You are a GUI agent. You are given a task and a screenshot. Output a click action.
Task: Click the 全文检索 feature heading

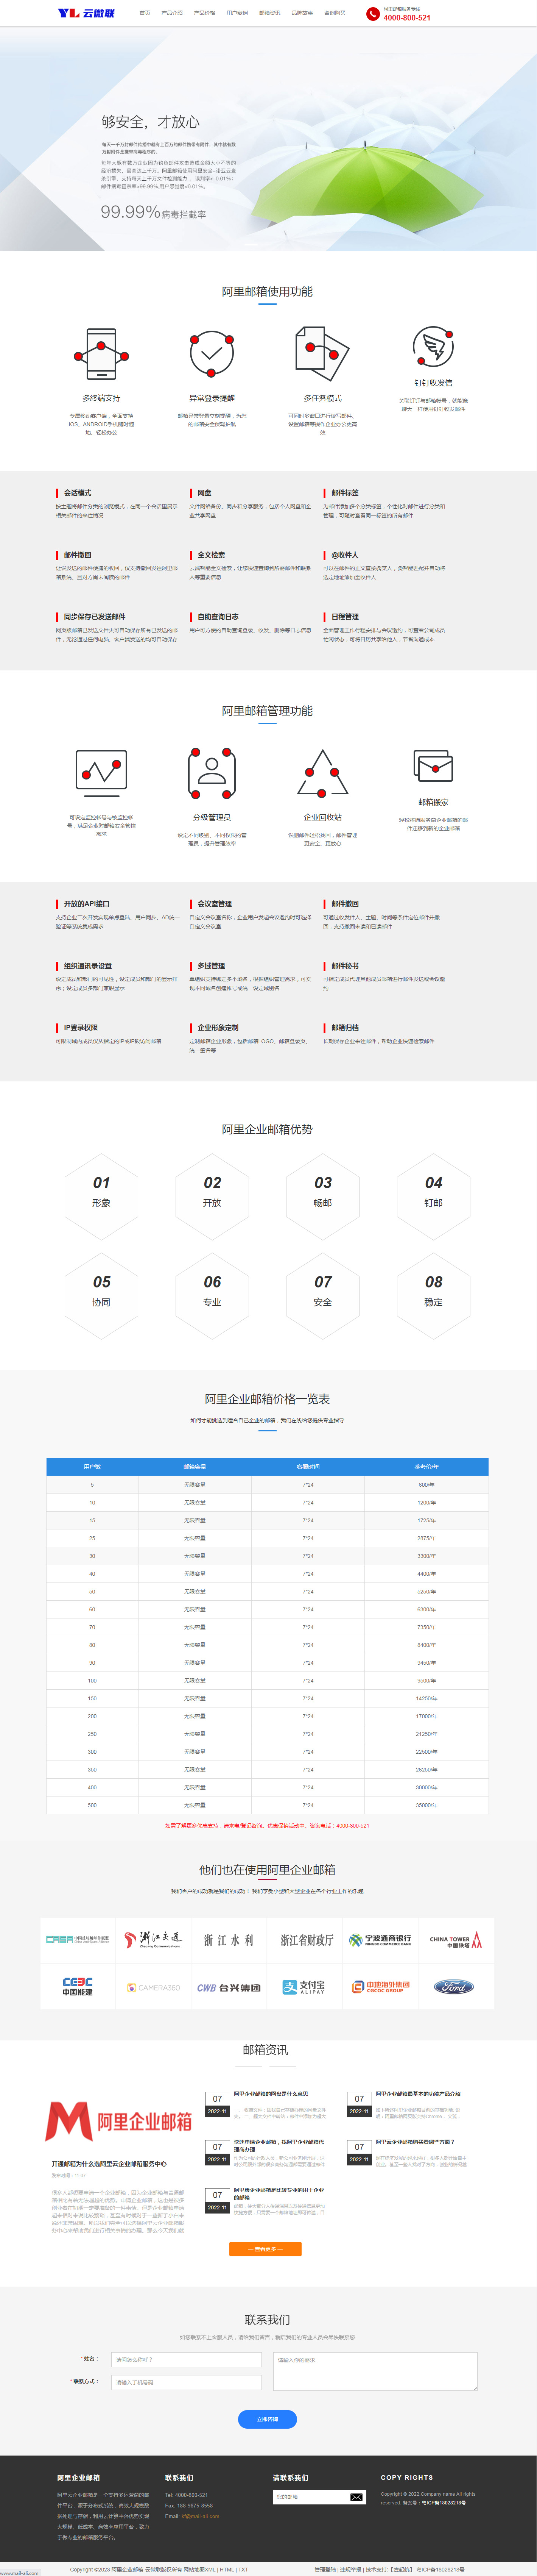211,555
